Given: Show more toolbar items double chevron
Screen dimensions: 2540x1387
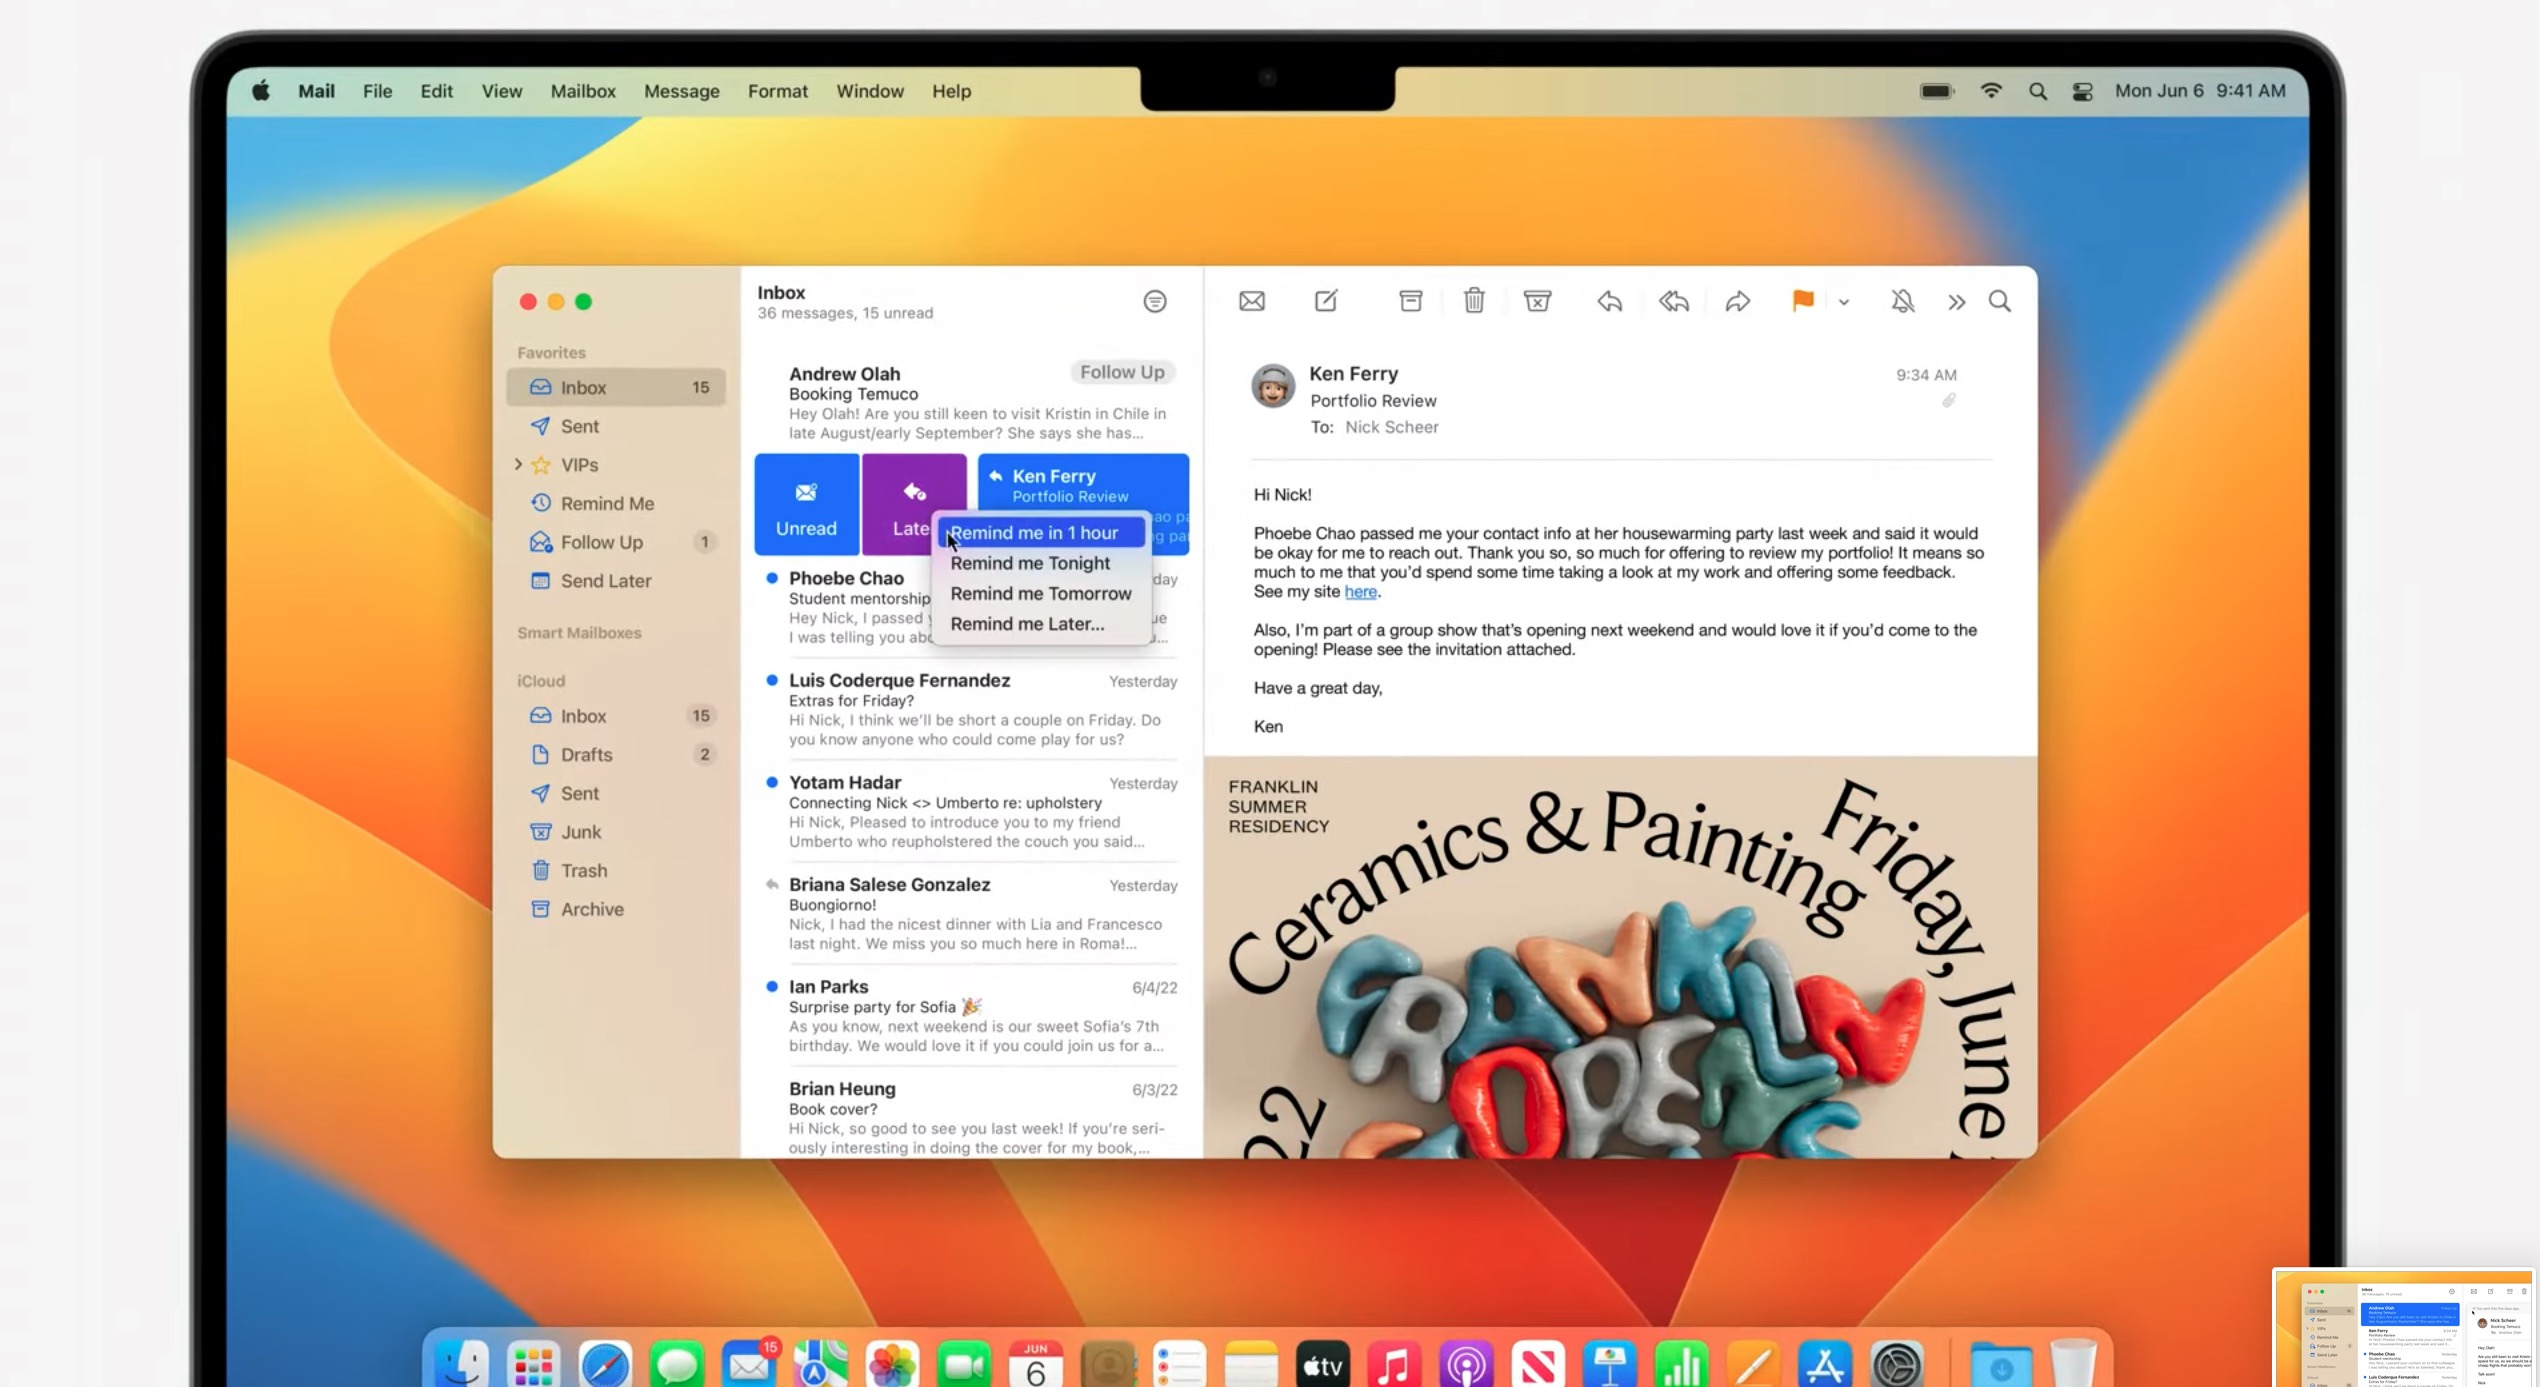Looking at the screenshot, I should pos(1956,302).
